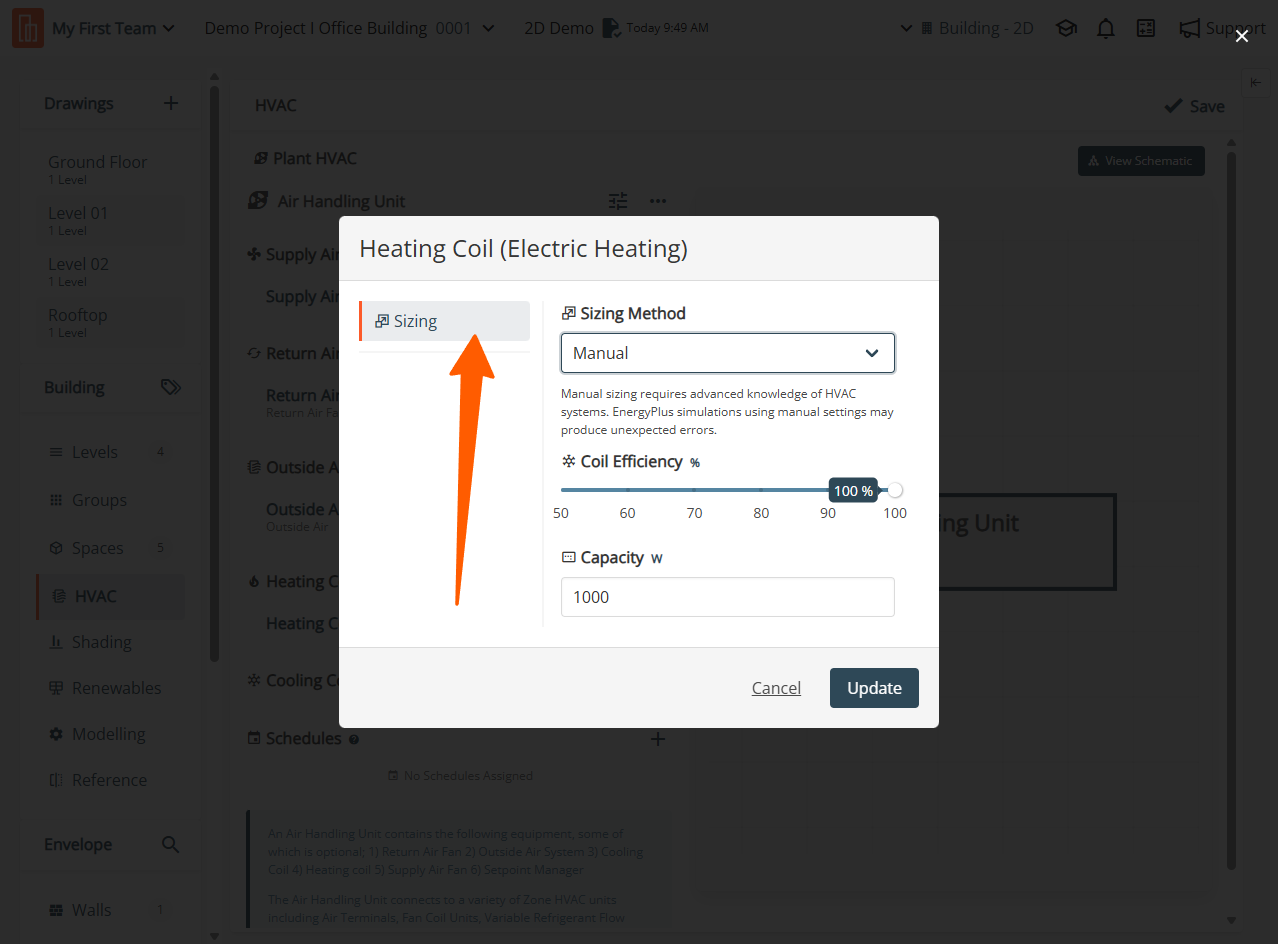Open Air Handling Unit settings sliders icon

[x=618, y=201]
